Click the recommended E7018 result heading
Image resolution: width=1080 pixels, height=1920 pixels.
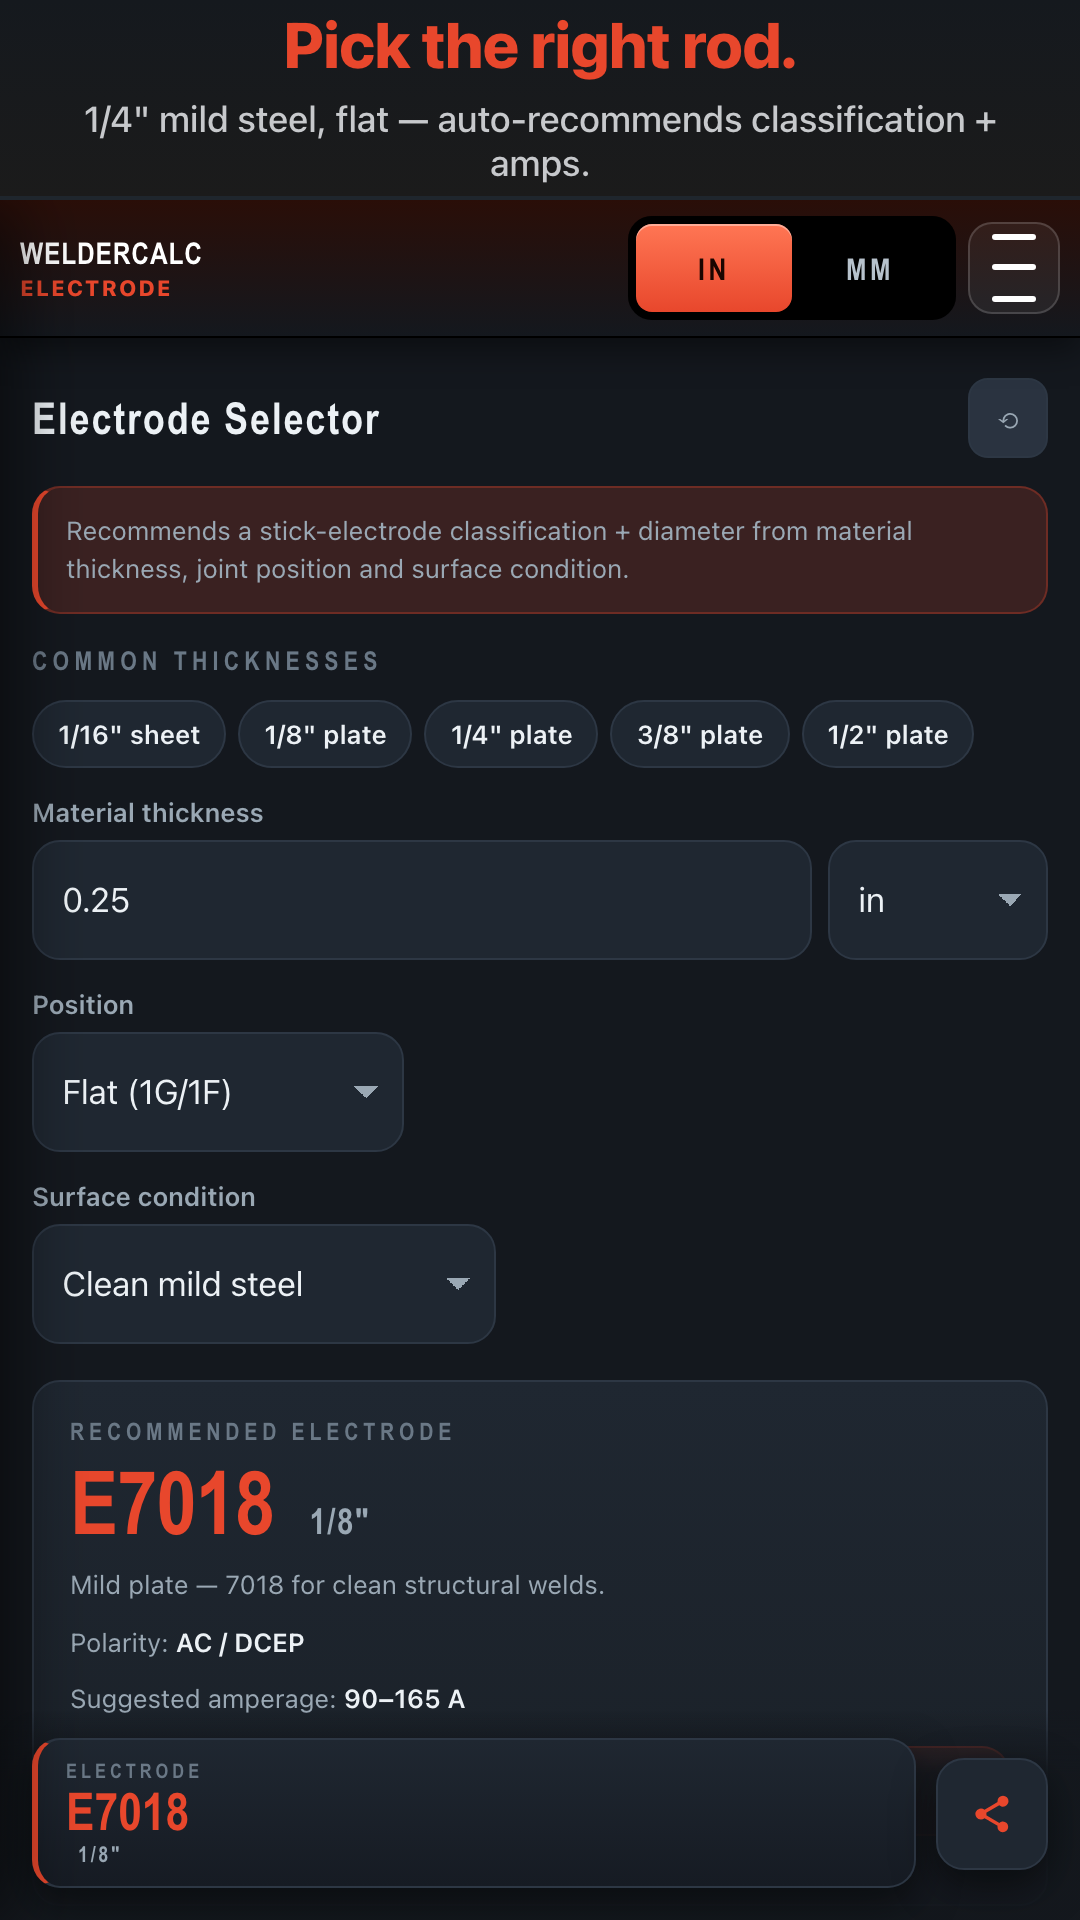click(173, 1504)
